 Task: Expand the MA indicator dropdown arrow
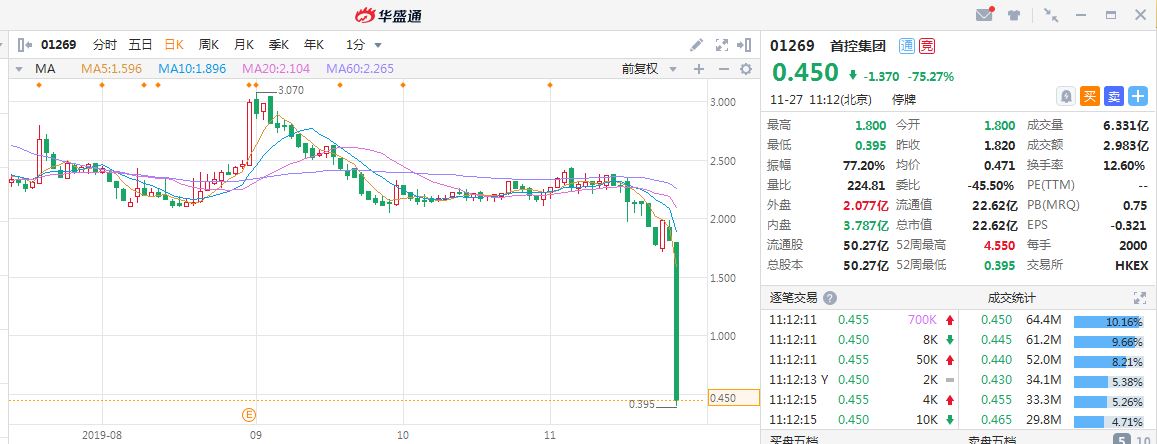tap(19, 69)
